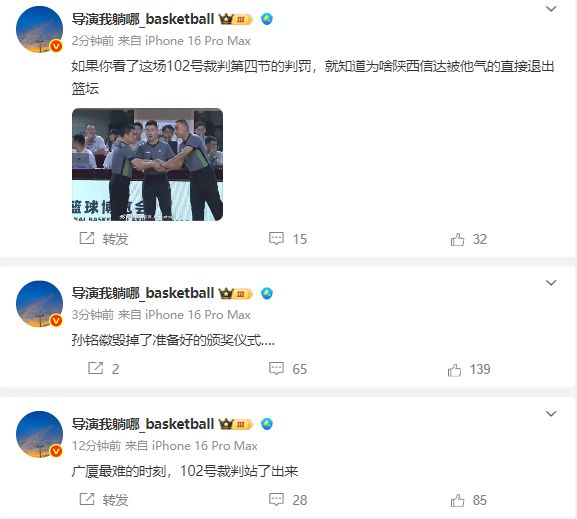Screen dimensions: 577x519
Task: Open comments on the post with 28 comments
Action: [x=288, y=499]
